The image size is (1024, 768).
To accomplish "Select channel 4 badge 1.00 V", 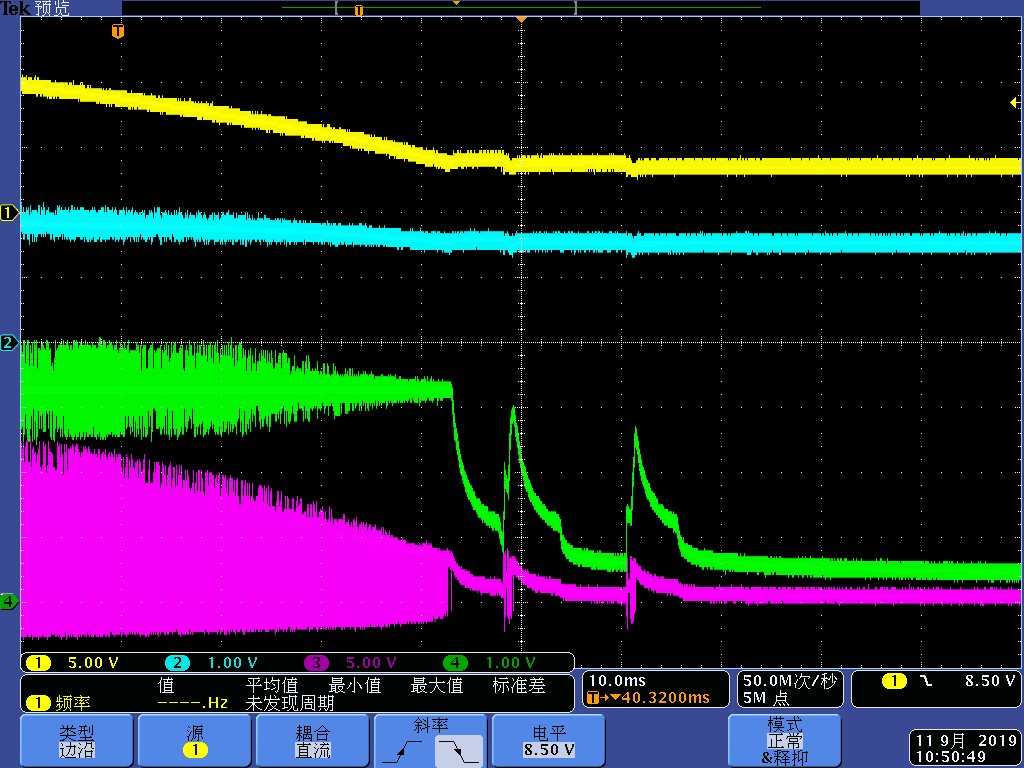I will (489, 663).
